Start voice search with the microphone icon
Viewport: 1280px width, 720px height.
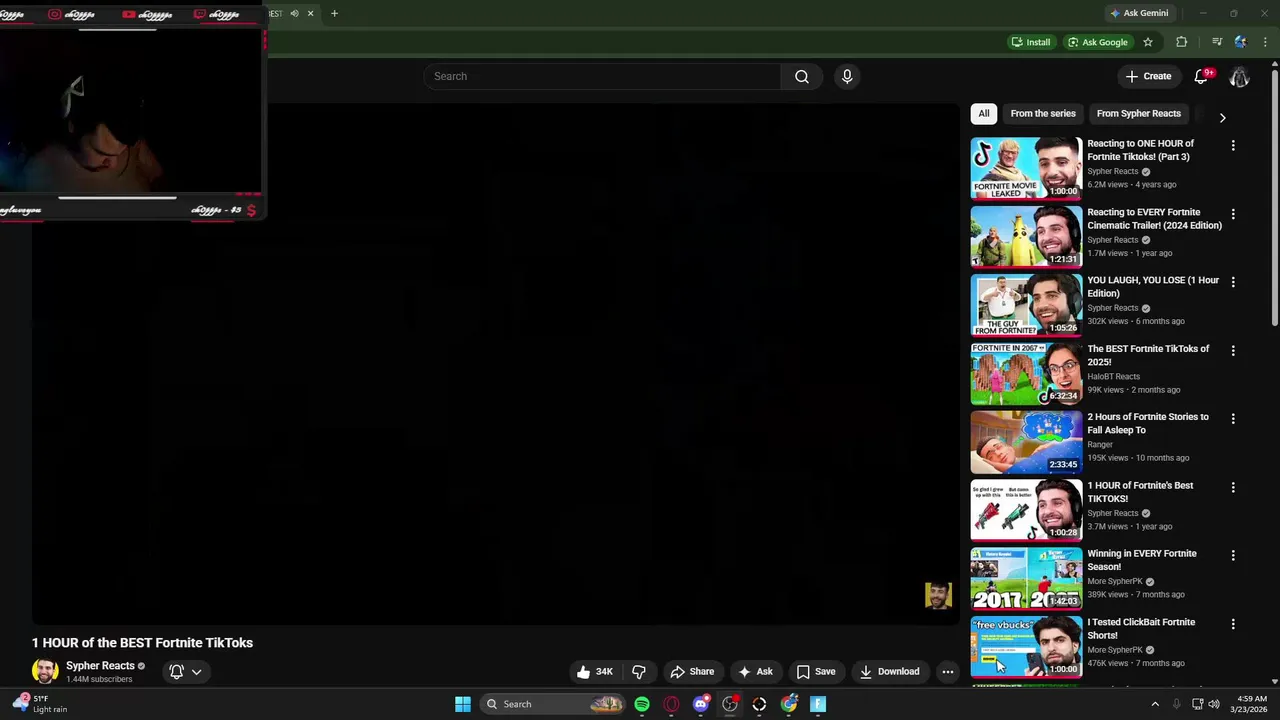tap(847, 76)
